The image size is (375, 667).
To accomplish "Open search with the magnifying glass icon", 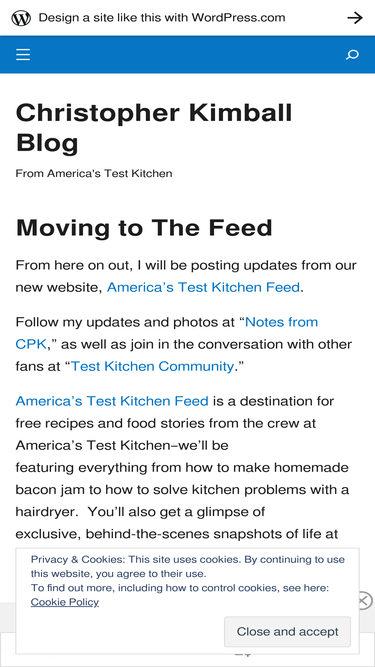I will click(352, 55).
